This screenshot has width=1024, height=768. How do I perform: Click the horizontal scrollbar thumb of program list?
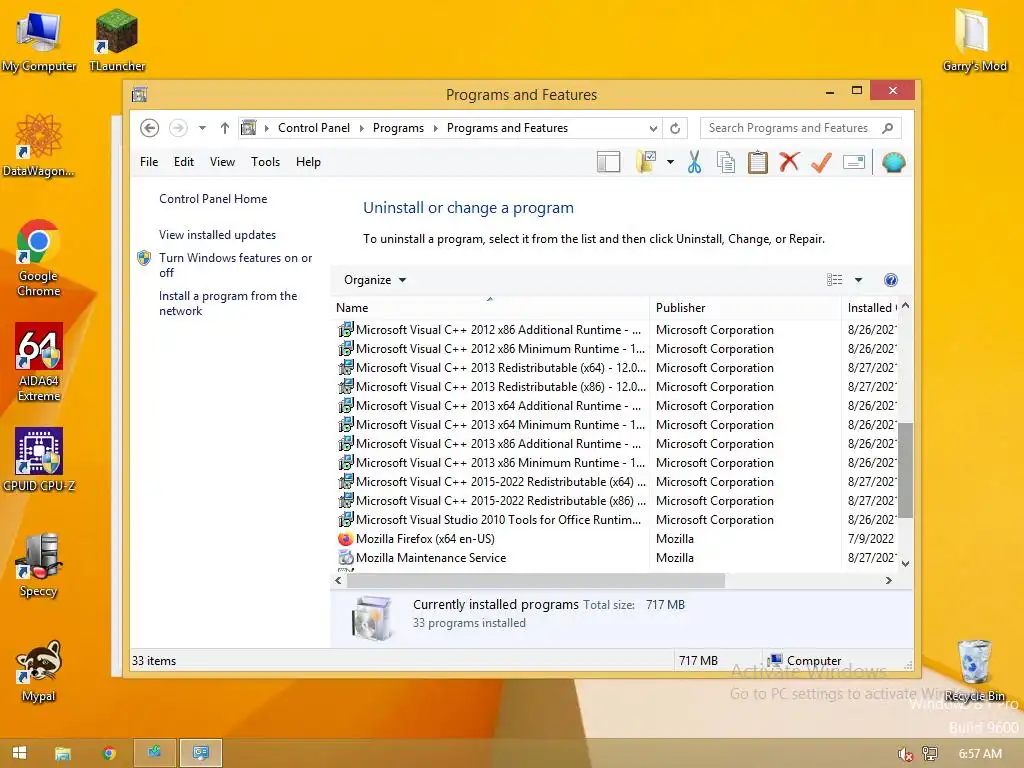(536, 581)
